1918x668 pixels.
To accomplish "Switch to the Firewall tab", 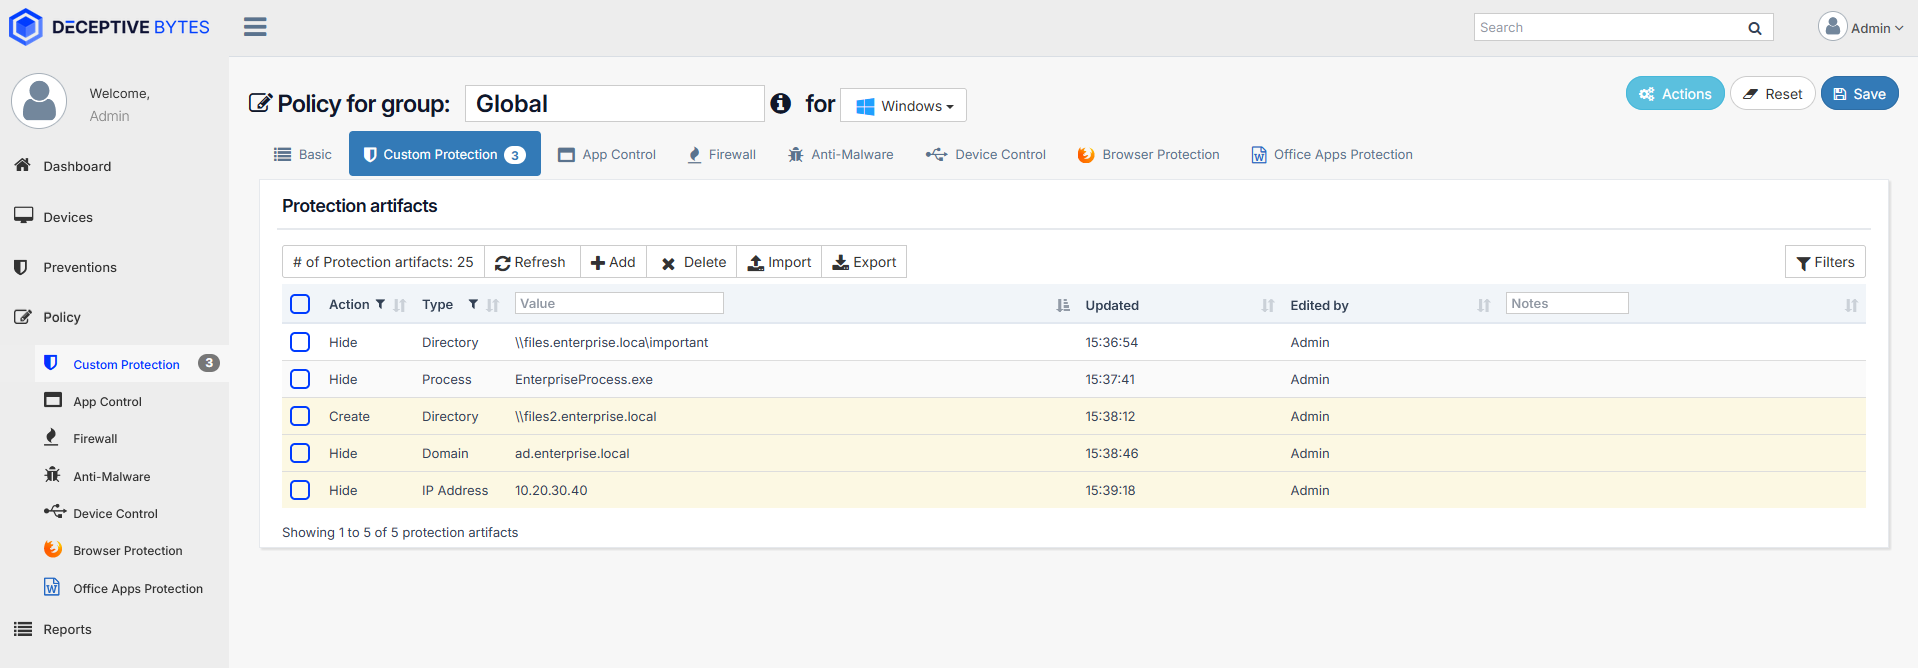I will pos(722,154).
